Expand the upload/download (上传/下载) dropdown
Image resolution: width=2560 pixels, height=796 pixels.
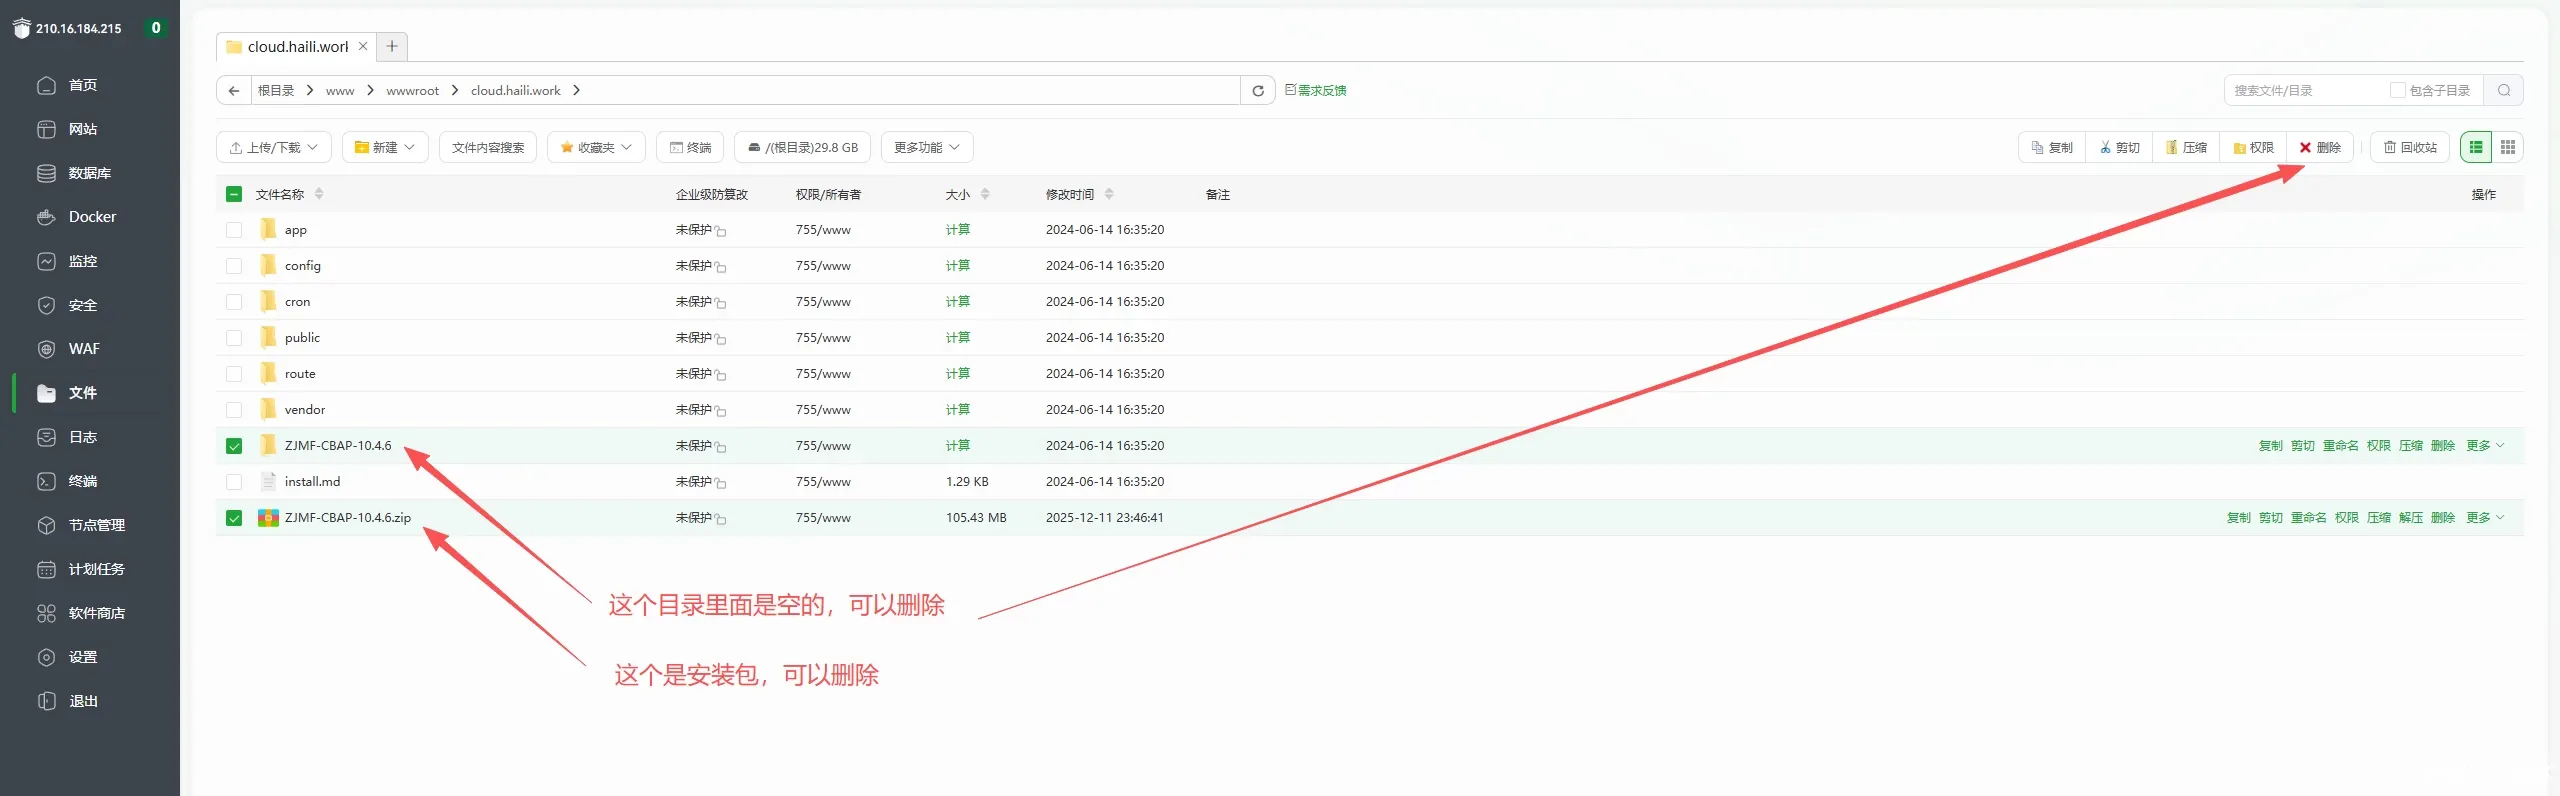click(x=274, y=148)
